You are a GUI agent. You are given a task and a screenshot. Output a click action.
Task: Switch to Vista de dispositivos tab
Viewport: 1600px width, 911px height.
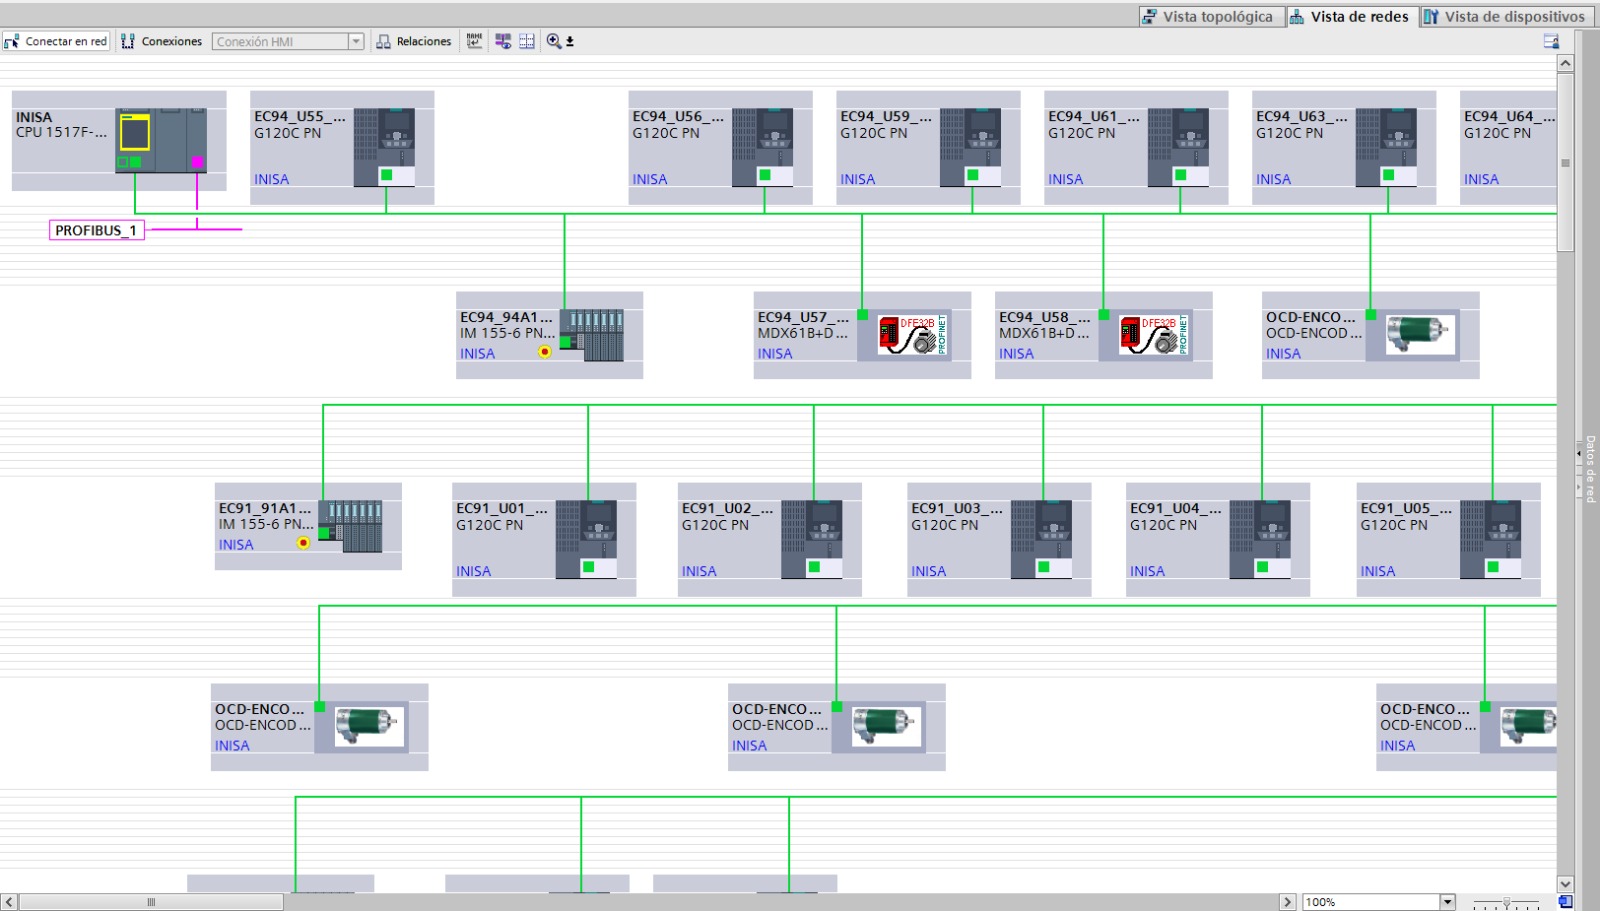click(1505, 16)
